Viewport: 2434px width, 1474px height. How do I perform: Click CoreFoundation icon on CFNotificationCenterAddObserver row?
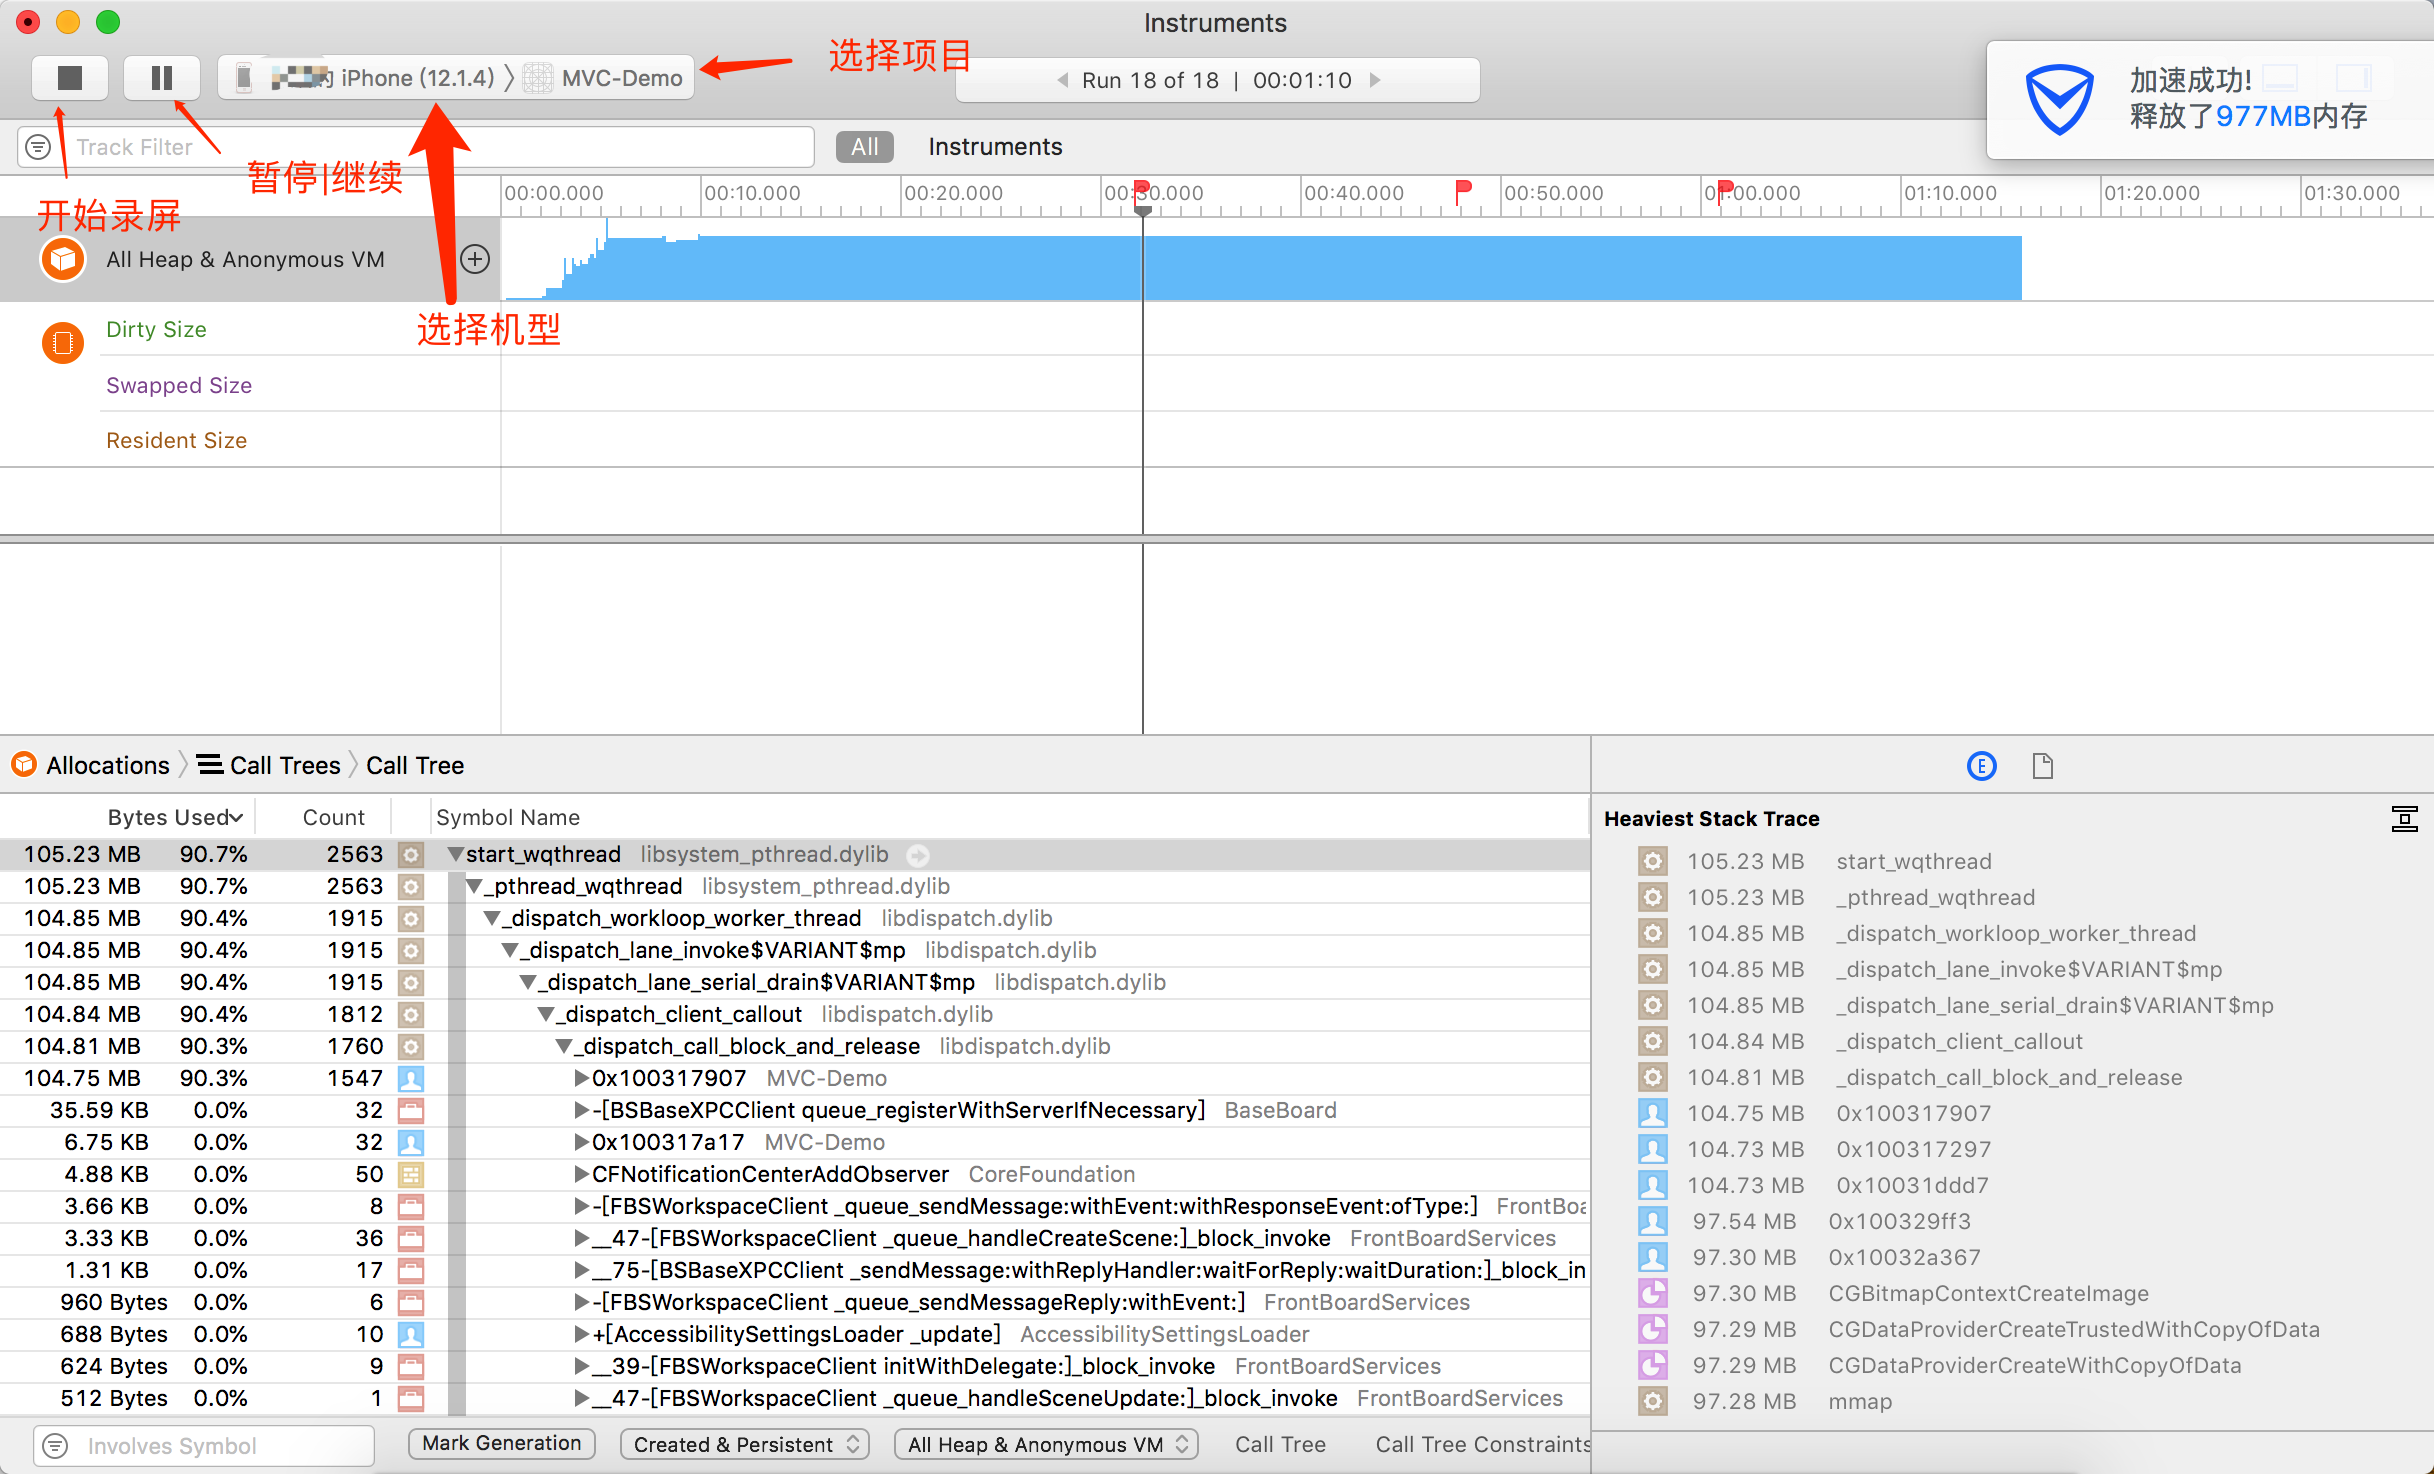click(x=411, y=1175)
